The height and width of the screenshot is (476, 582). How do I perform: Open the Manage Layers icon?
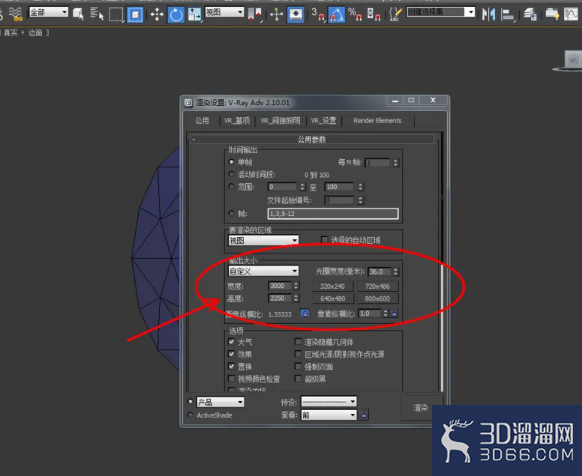pyautogui.click(x=530, y=14)
